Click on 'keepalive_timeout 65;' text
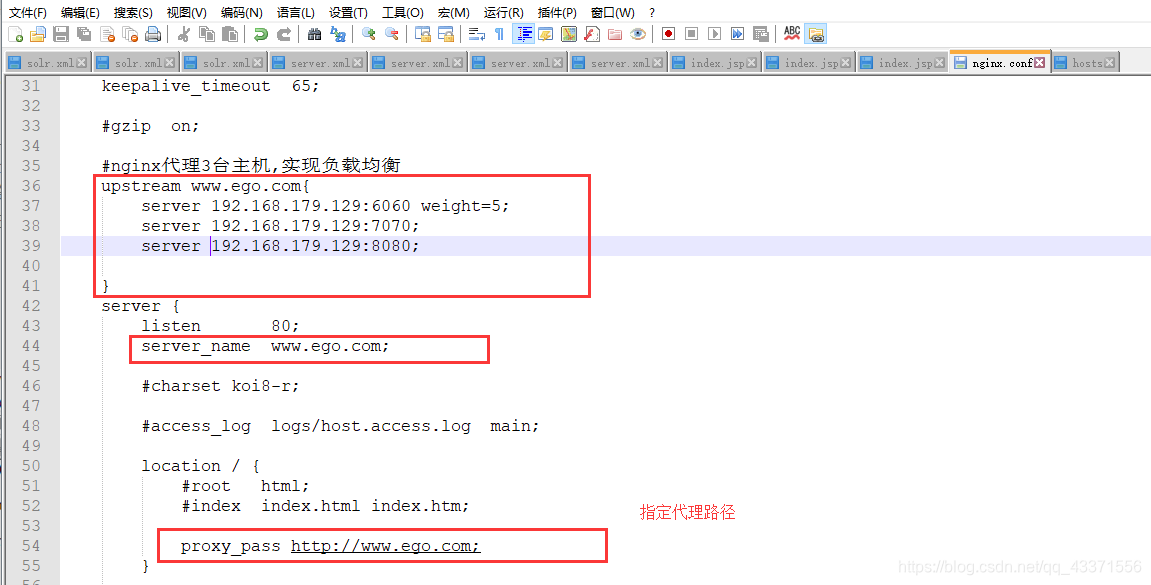This screenshot has width=1151, height=585. 211,86
